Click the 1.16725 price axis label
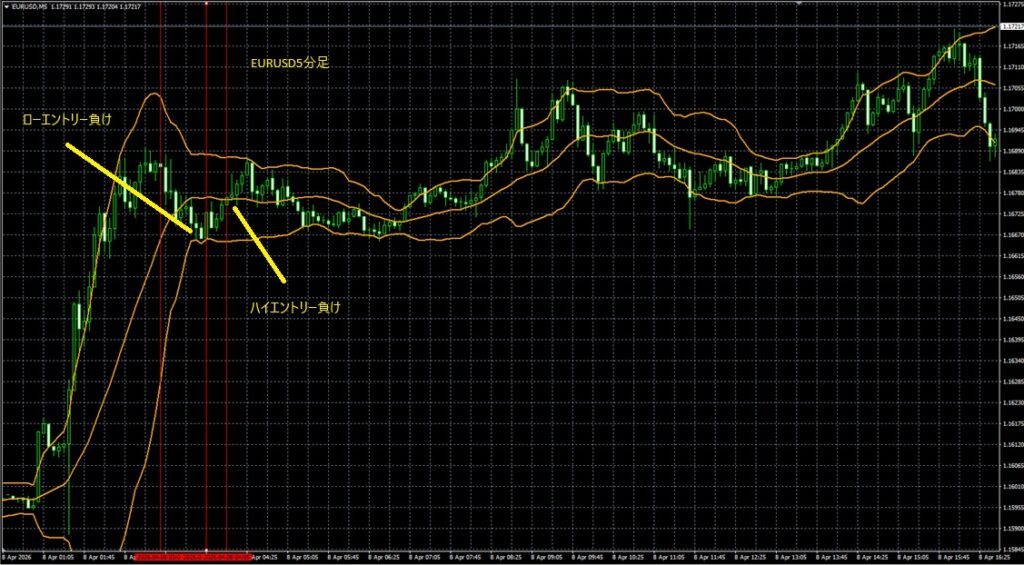1024x565 pixels. [x=1012, y=214]
